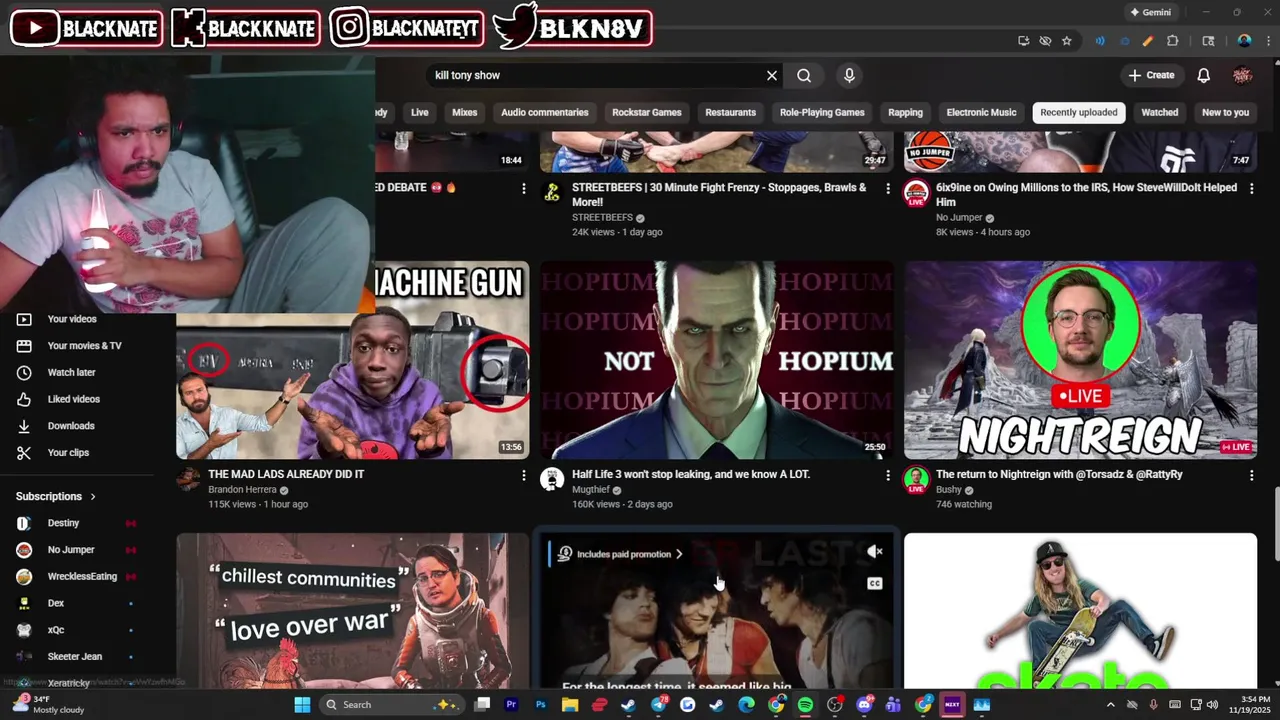Select the Live filter chip
The height and width of the screenshot is (720, 1280).
[420, 112]
